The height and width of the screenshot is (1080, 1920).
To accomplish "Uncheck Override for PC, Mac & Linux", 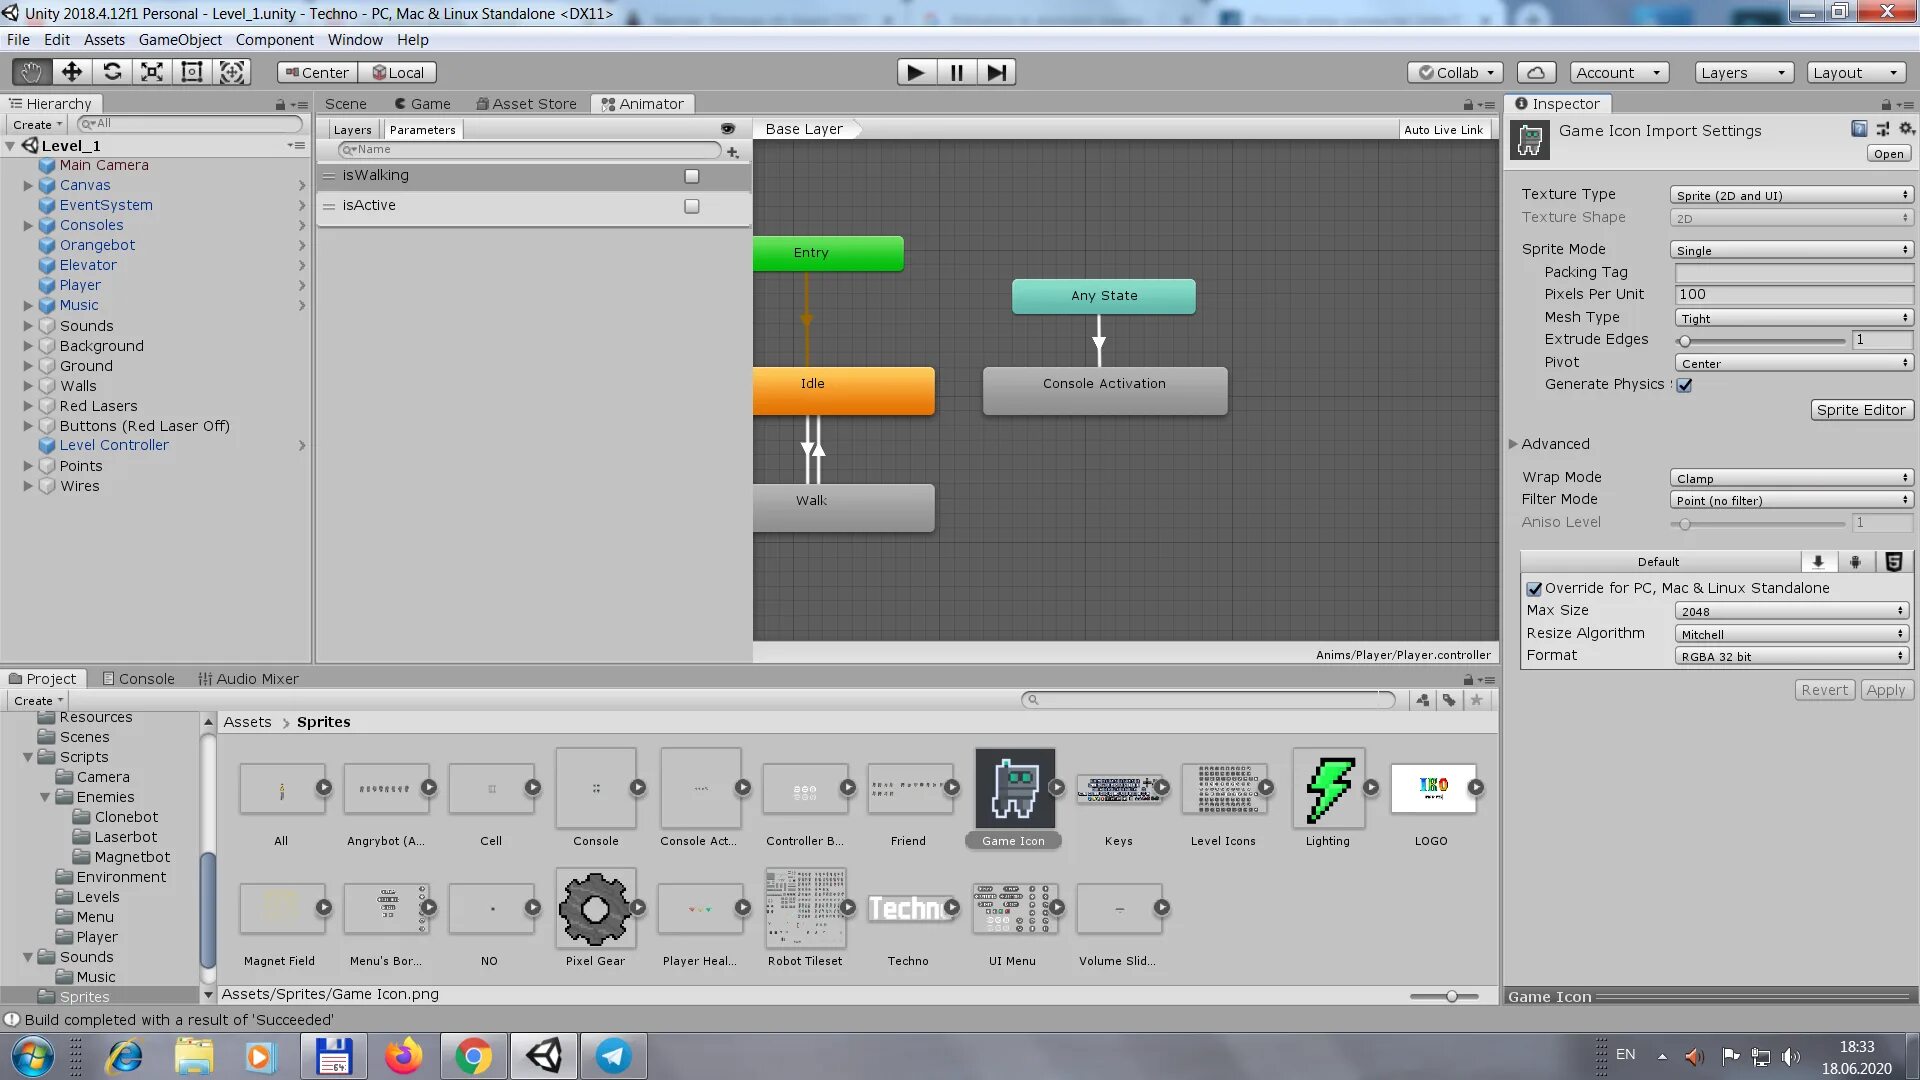I will [1534, 589].
